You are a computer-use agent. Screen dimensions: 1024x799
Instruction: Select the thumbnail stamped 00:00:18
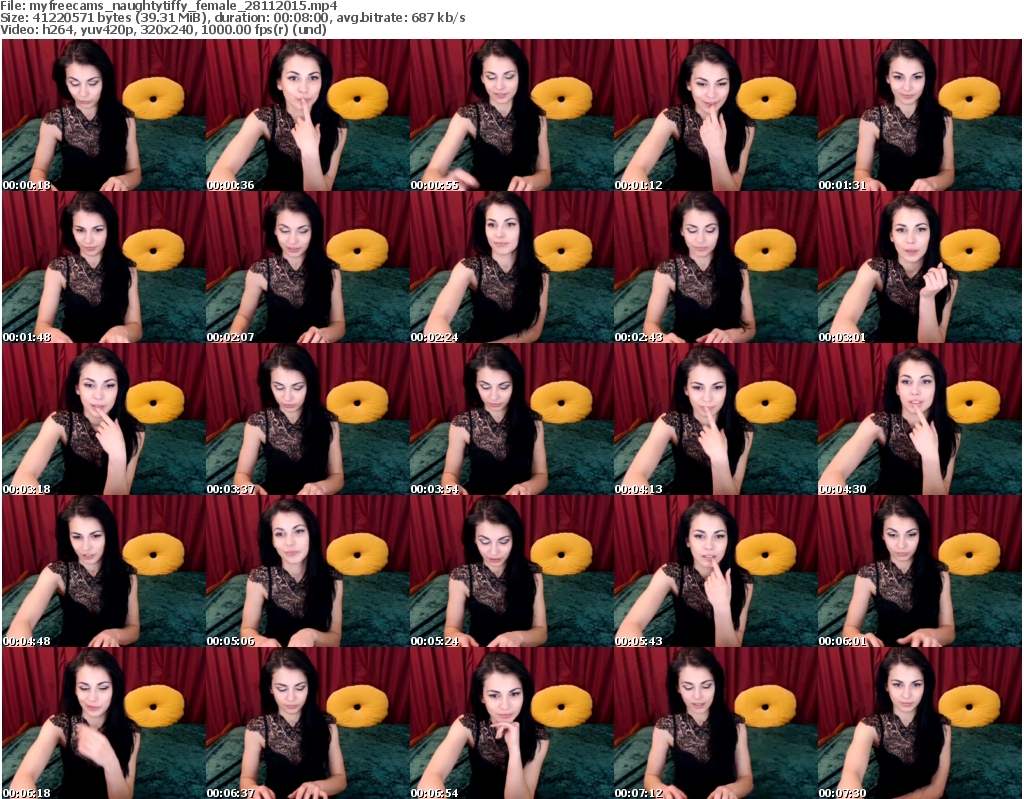[104, 115]
